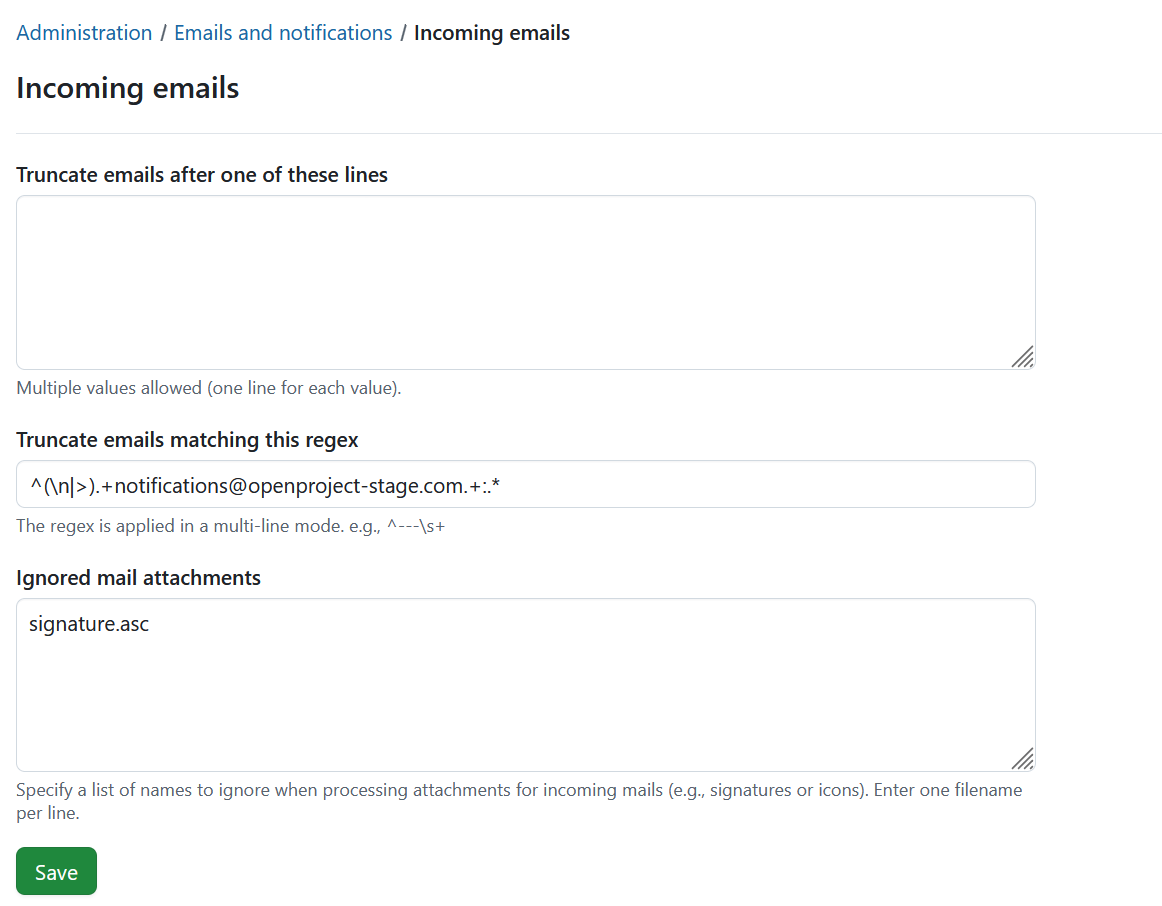The image size is (1162, 906).
Task: Select the Incoming emails breadcrumb entry
Action: [x=491, y=32]
